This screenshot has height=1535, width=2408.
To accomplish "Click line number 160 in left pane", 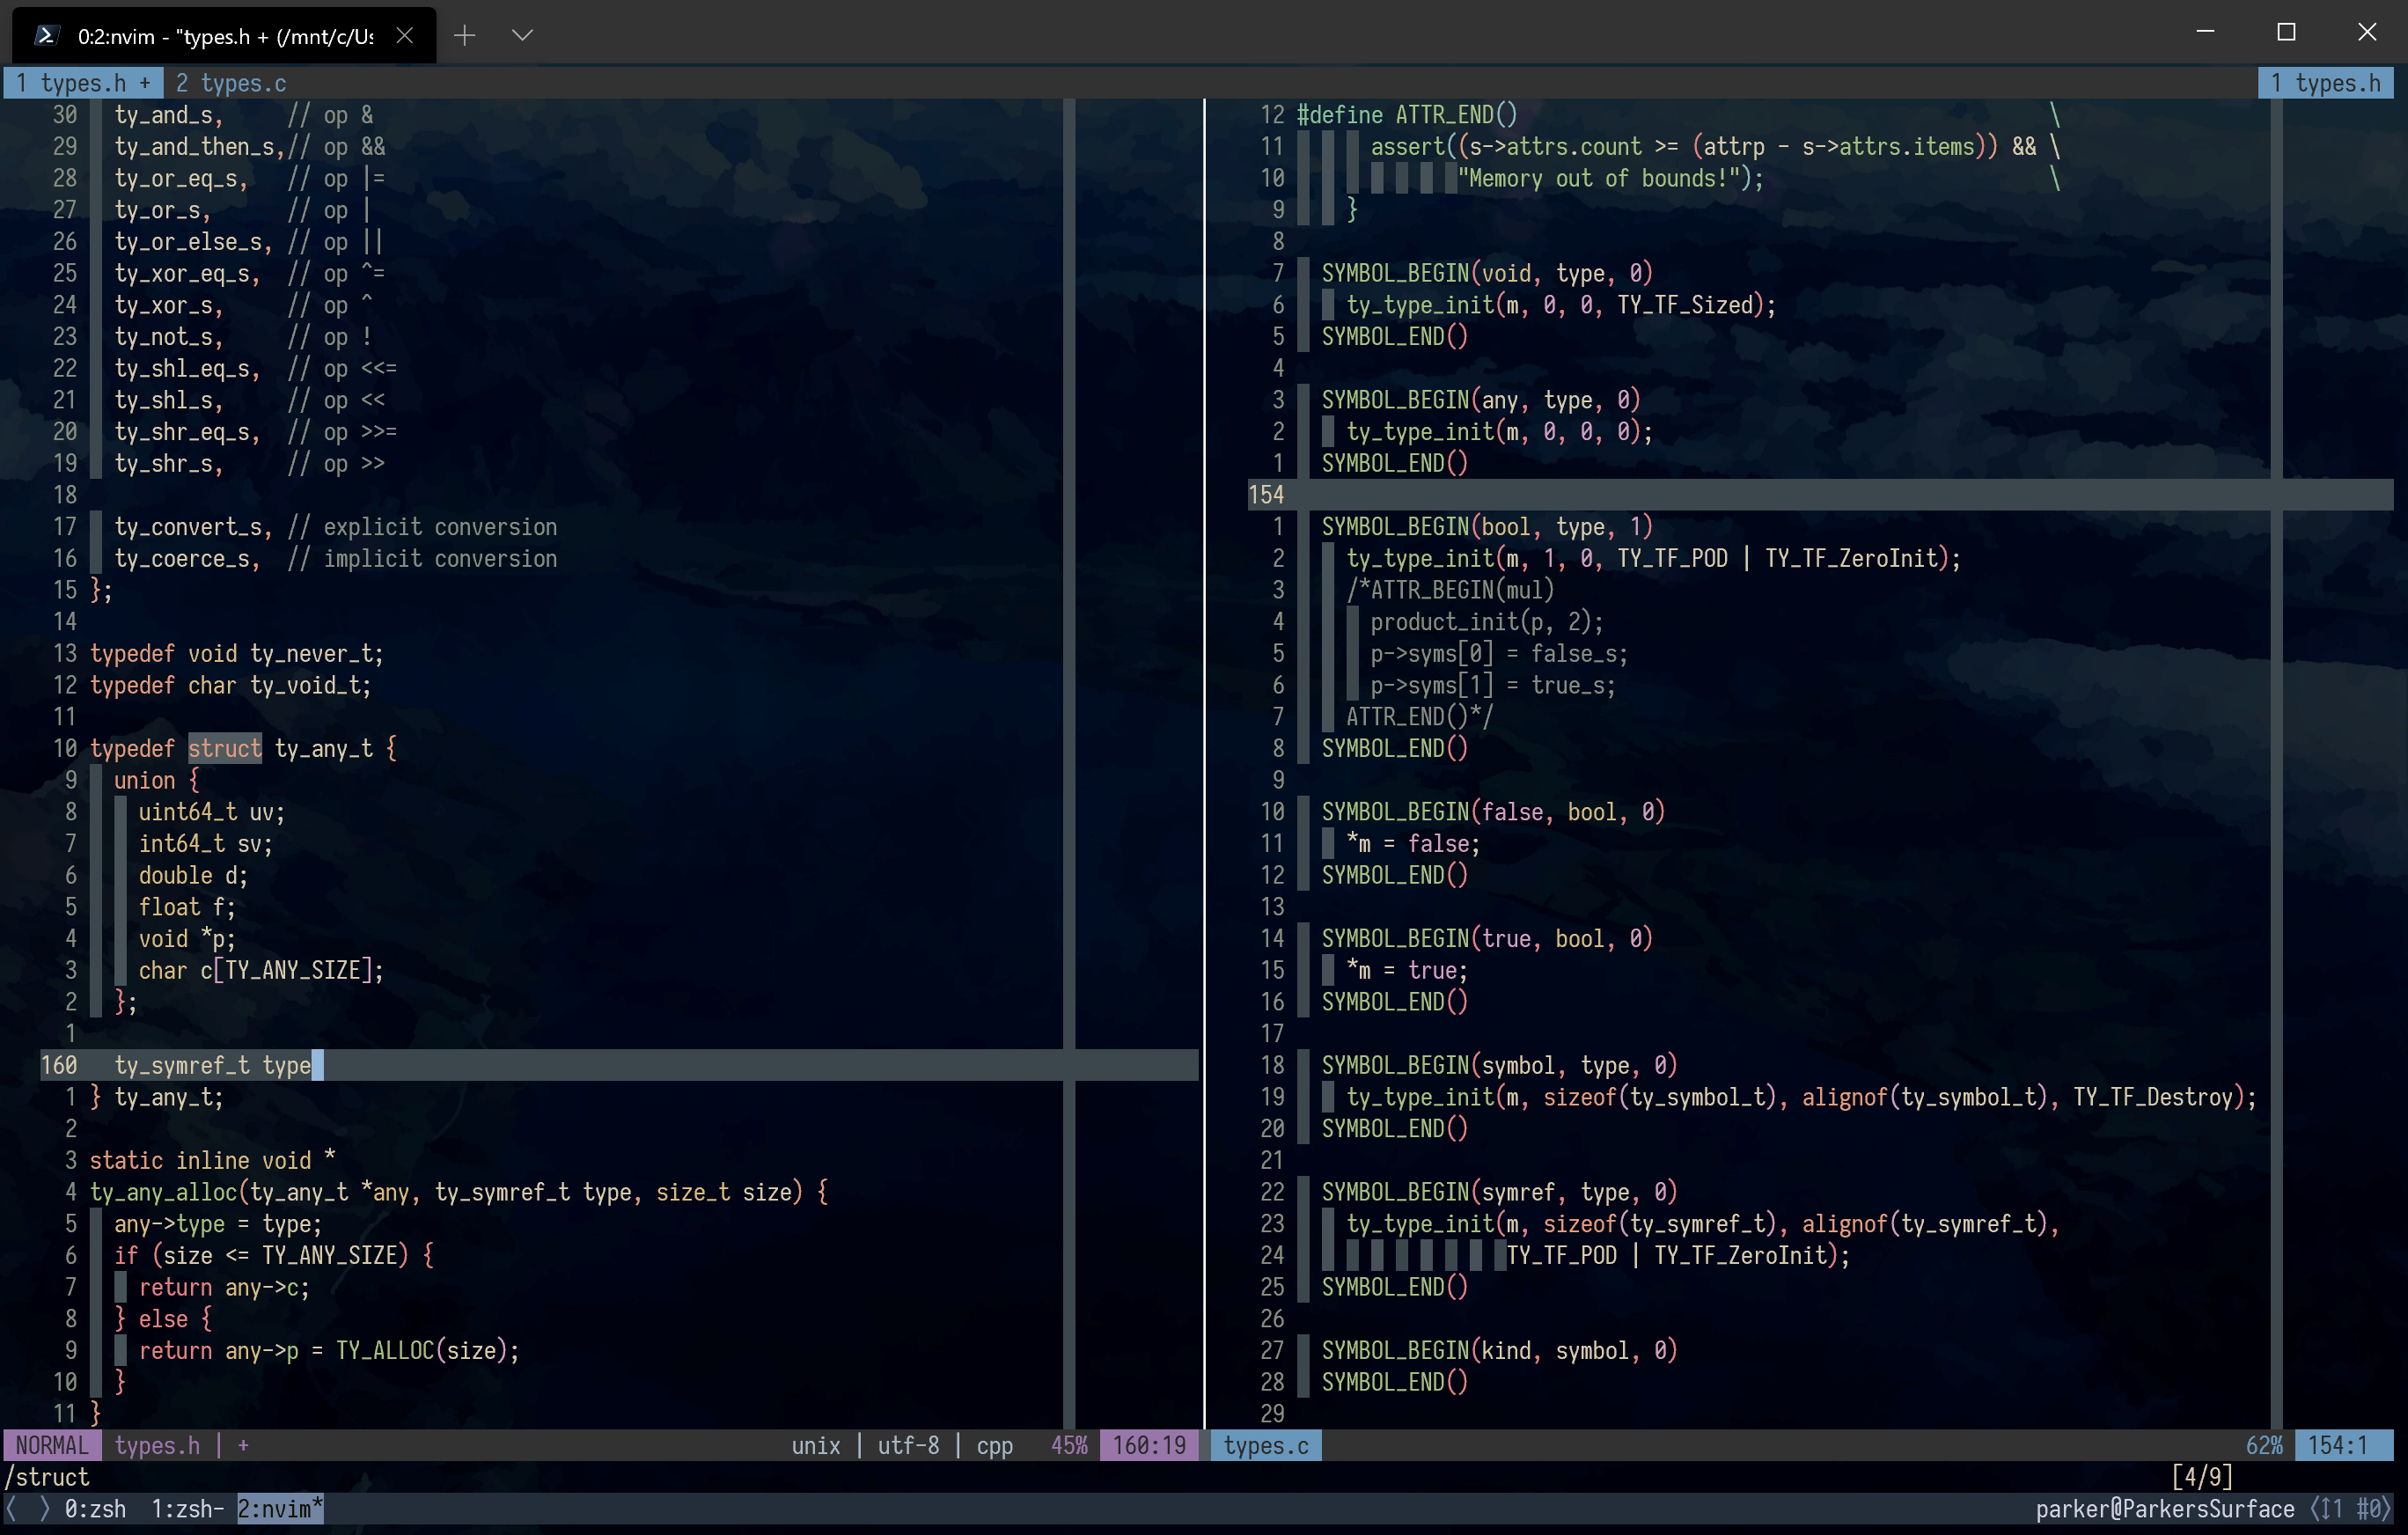I will (59, 1065).
